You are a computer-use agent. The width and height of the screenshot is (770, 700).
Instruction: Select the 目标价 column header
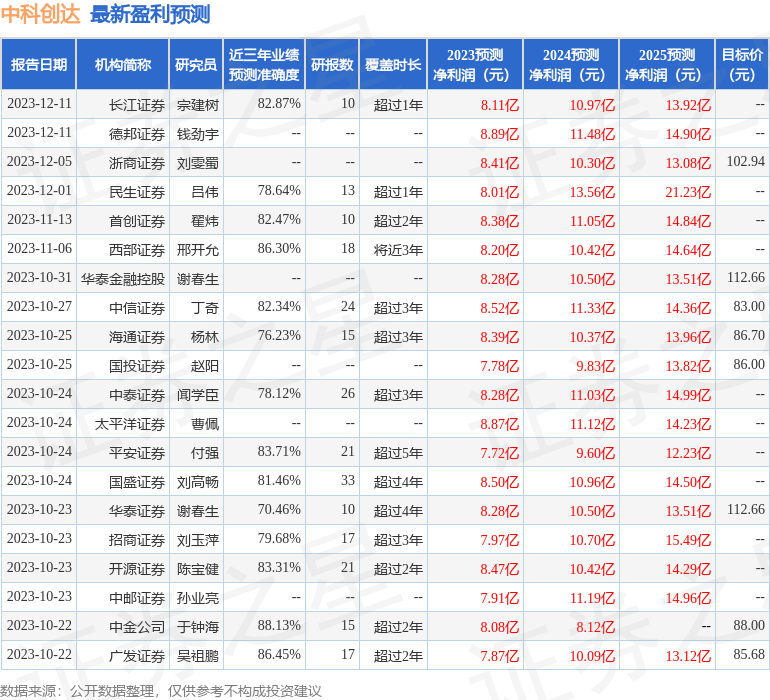742,64
